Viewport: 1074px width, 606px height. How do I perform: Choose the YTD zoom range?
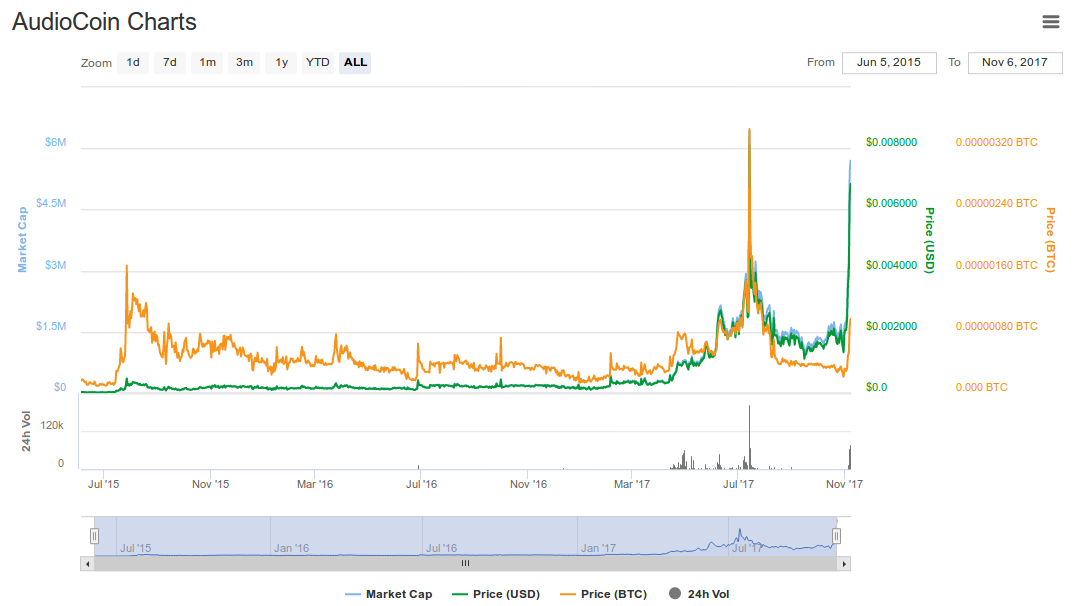318,63
